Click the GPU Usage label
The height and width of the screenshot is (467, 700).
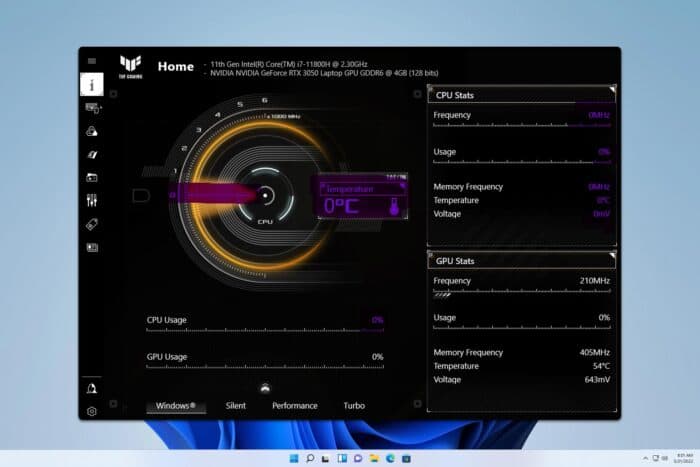[167, 357]
